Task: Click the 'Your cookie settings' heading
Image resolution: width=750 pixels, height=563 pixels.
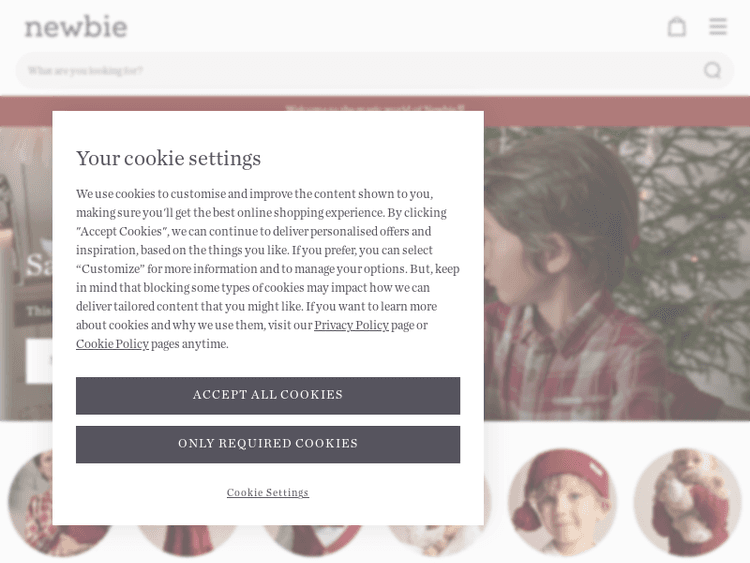Action: pyautogui.click(x=168, y=158)
